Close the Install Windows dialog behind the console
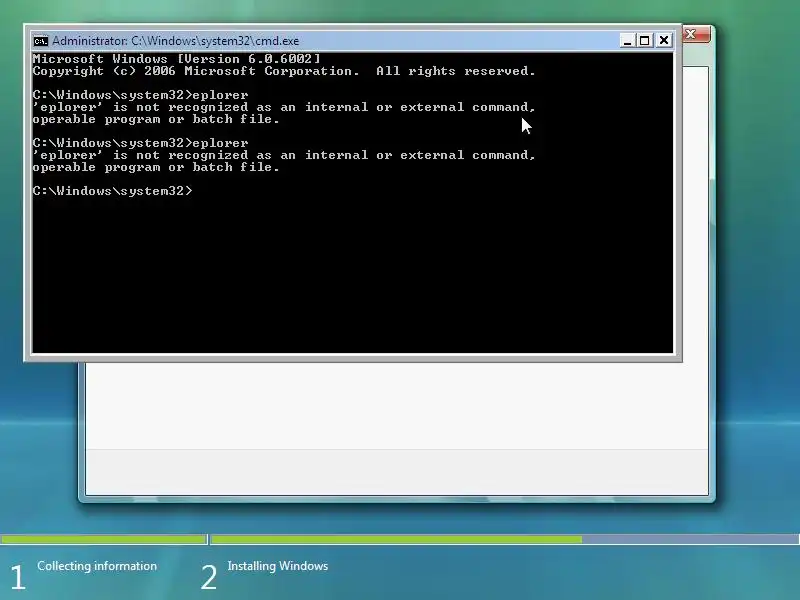This screenshot has width=800, height=600. pyautogui.click(x=694, y=34)
